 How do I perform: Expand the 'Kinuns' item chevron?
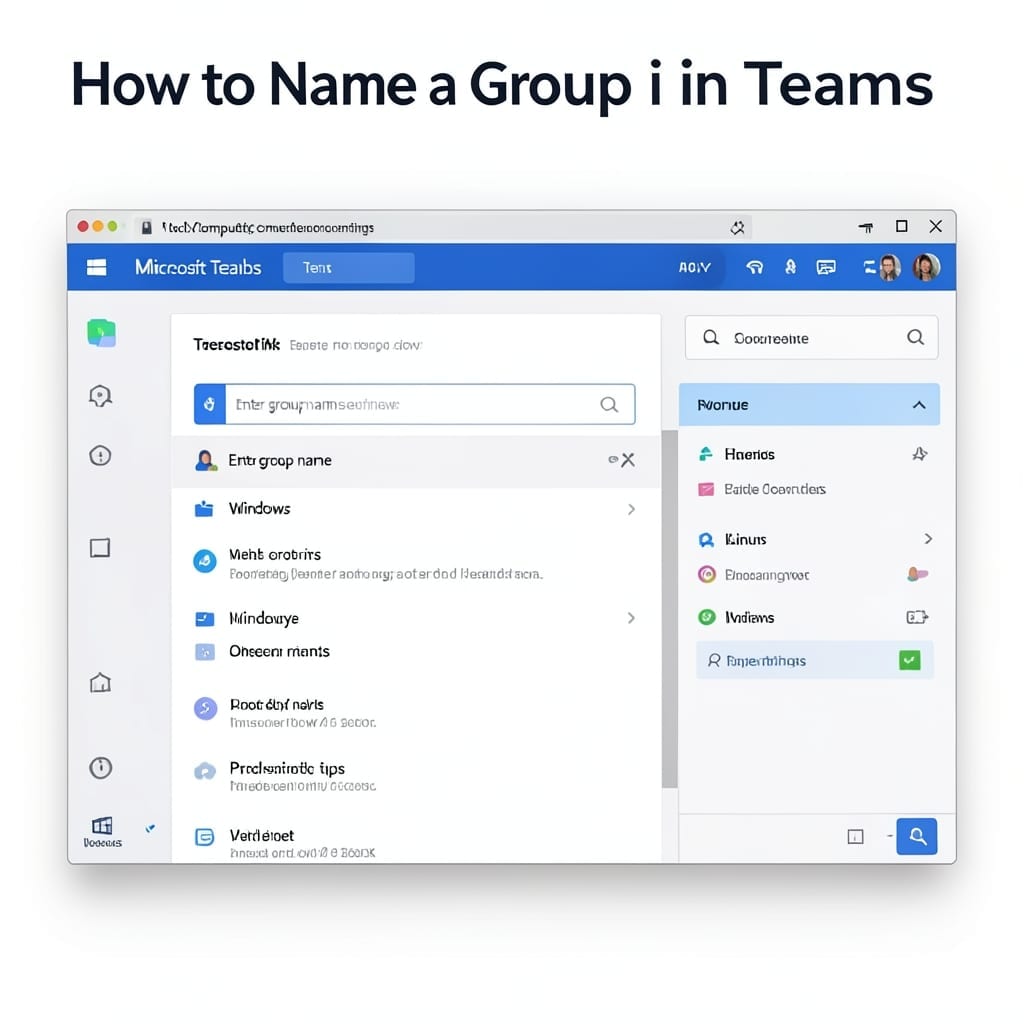coord(928,539)
